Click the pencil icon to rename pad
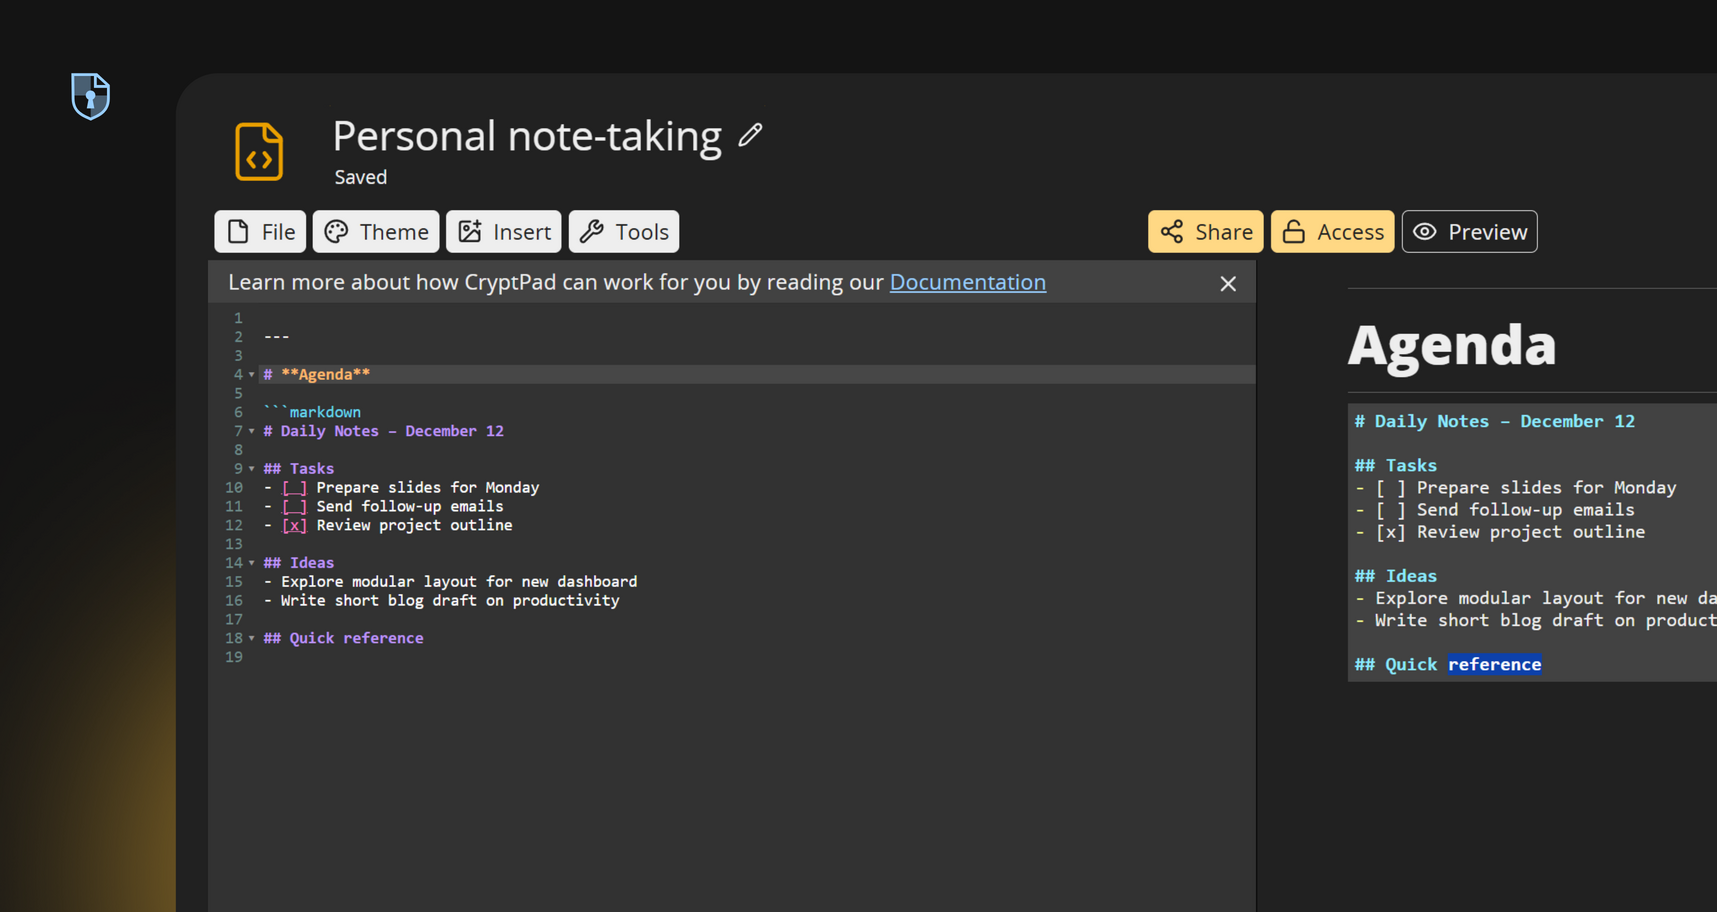This screenshot has width=1717, height=912. (x=750, y=135)
